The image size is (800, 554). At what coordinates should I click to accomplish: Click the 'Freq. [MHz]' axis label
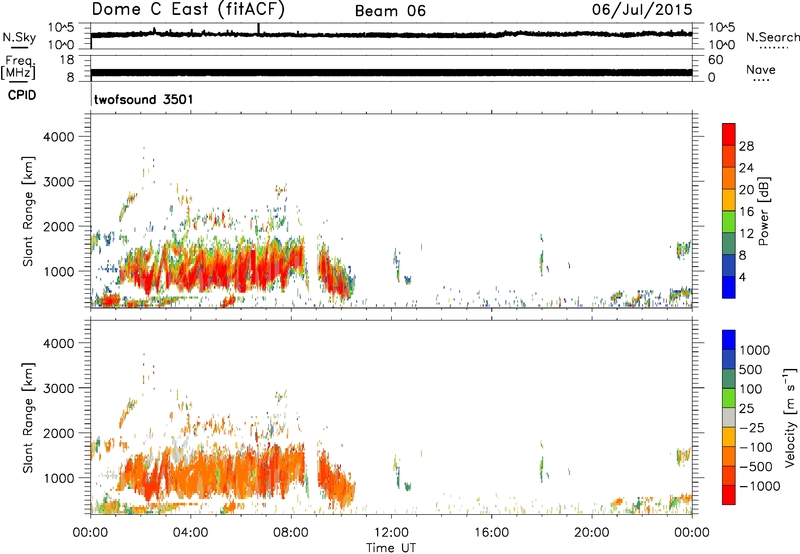(19, 67)
